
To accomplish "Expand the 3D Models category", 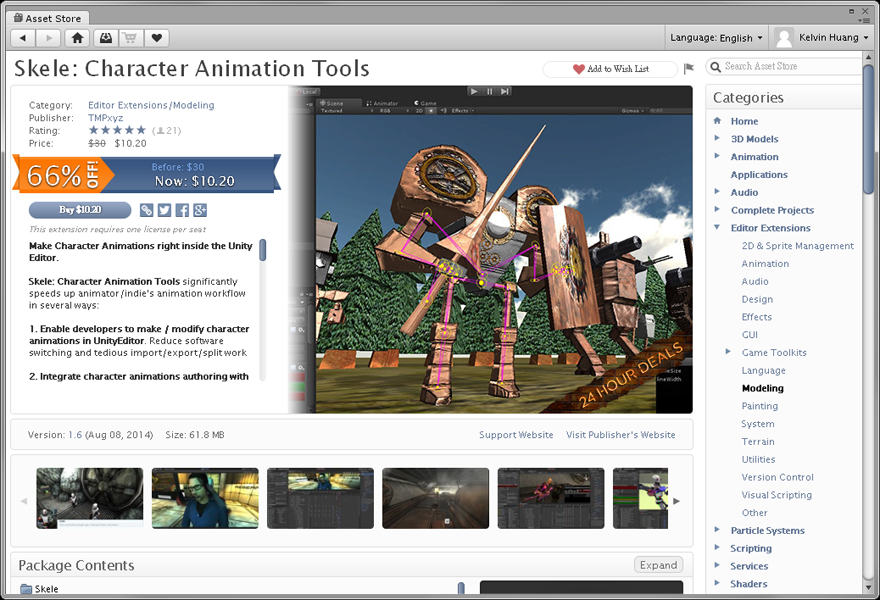I will [x=717, y=139].
